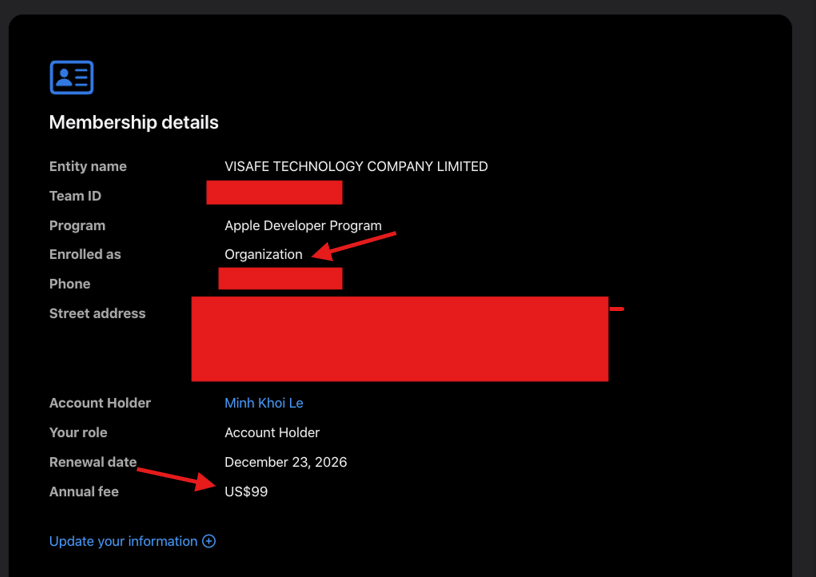Click the Enrolled as field label
The height and width of the screenshot is (577, 816).
(x=85, y=254)
